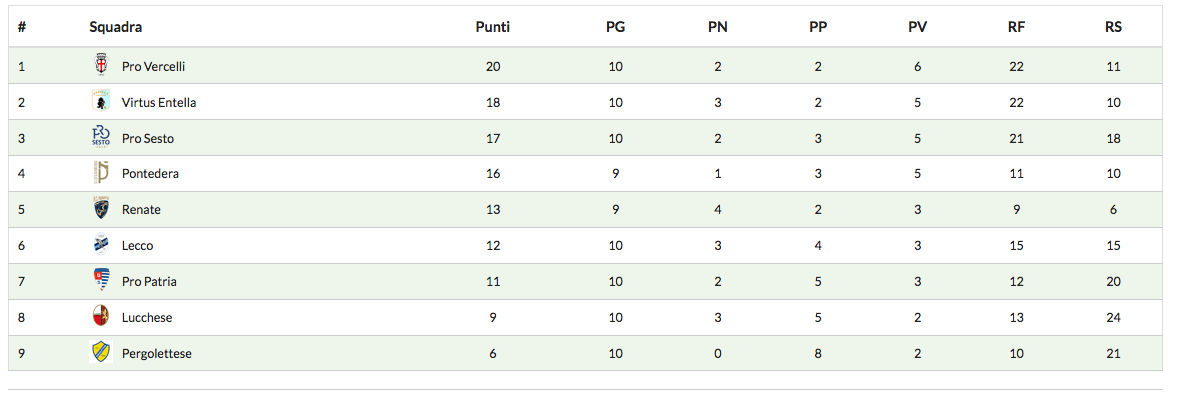Open the Pro Vercelli team name link
1178x402 pixels.
(153, 66)
